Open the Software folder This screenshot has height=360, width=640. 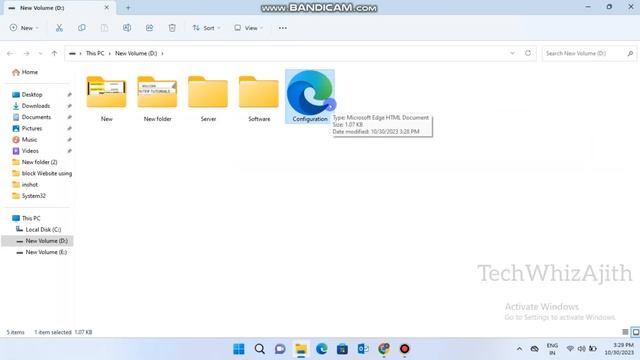(259, 99)
